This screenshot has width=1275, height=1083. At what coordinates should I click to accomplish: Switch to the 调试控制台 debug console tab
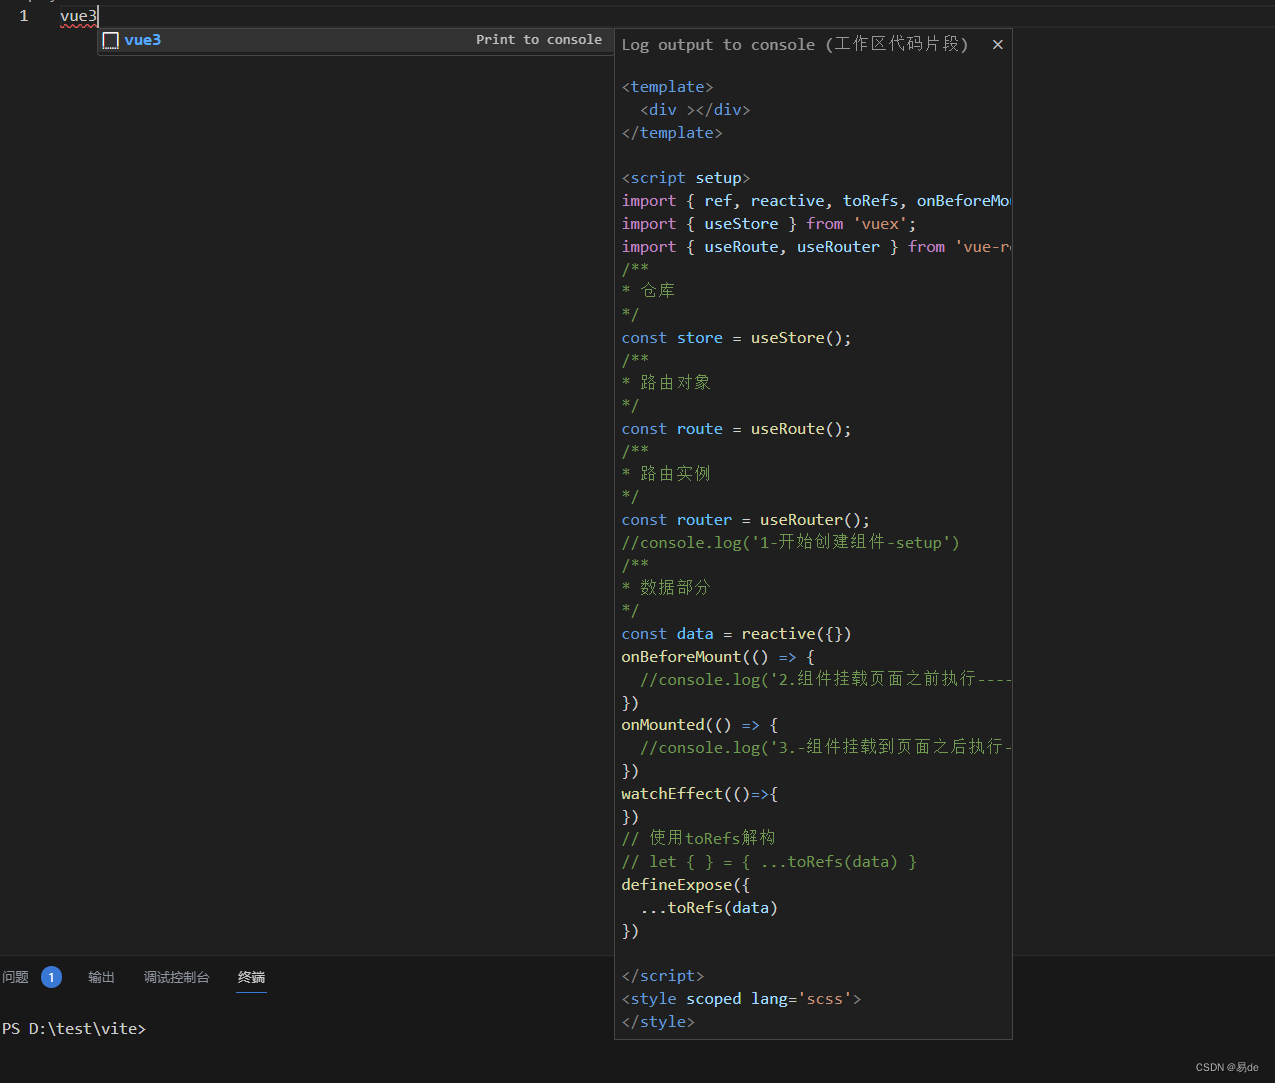click(176, 977)
